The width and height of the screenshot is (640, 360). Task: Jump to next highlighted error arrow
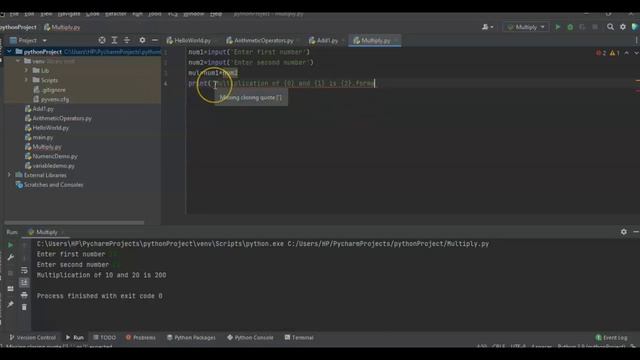(x=636, y=53)
